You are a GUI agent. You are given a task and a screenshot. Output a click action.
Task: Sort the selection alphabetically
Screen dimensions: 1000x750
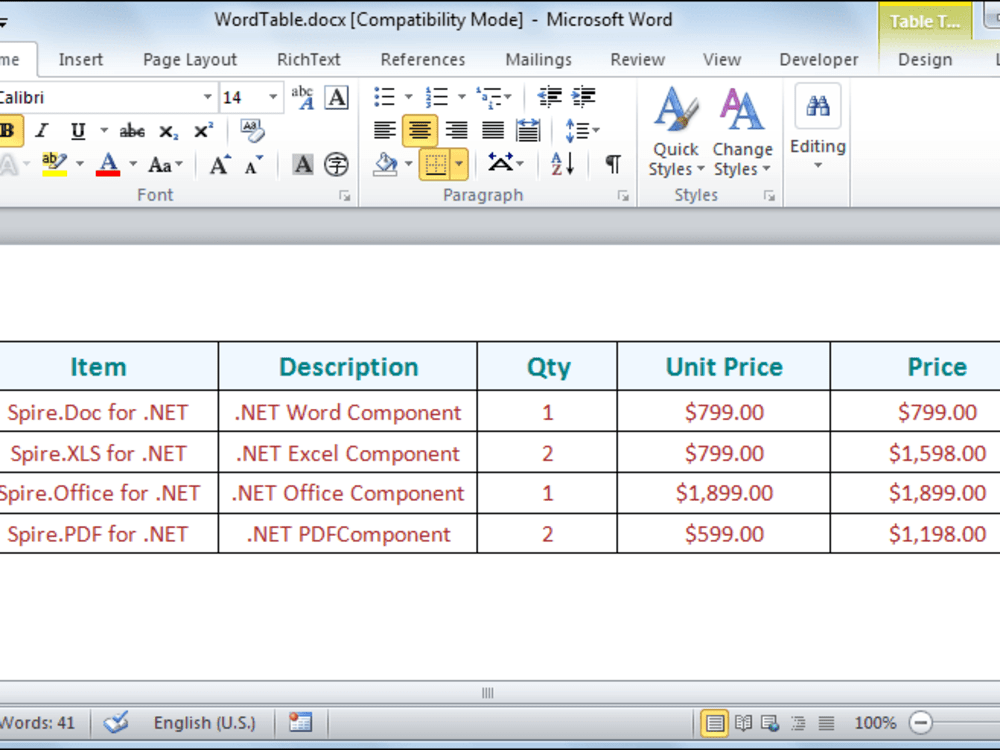563,165
